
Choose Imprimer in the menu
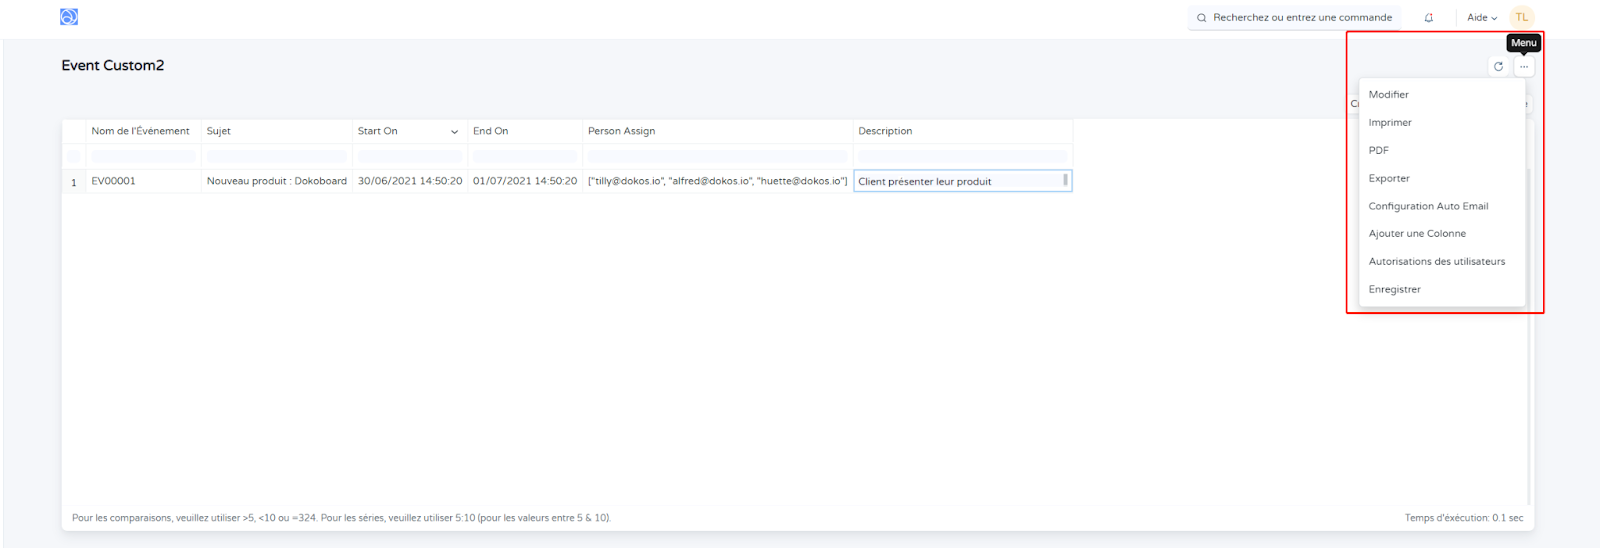coord(1390,123)
